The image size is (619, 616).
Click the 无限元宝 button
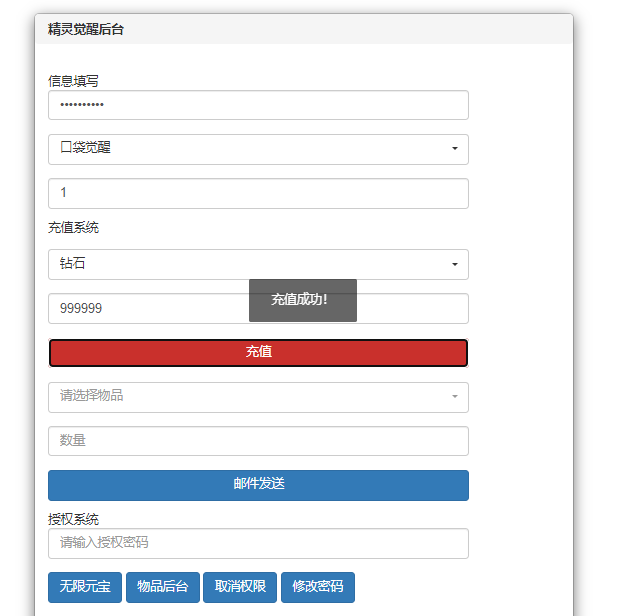pyautogui.click(x=85, y=587)
